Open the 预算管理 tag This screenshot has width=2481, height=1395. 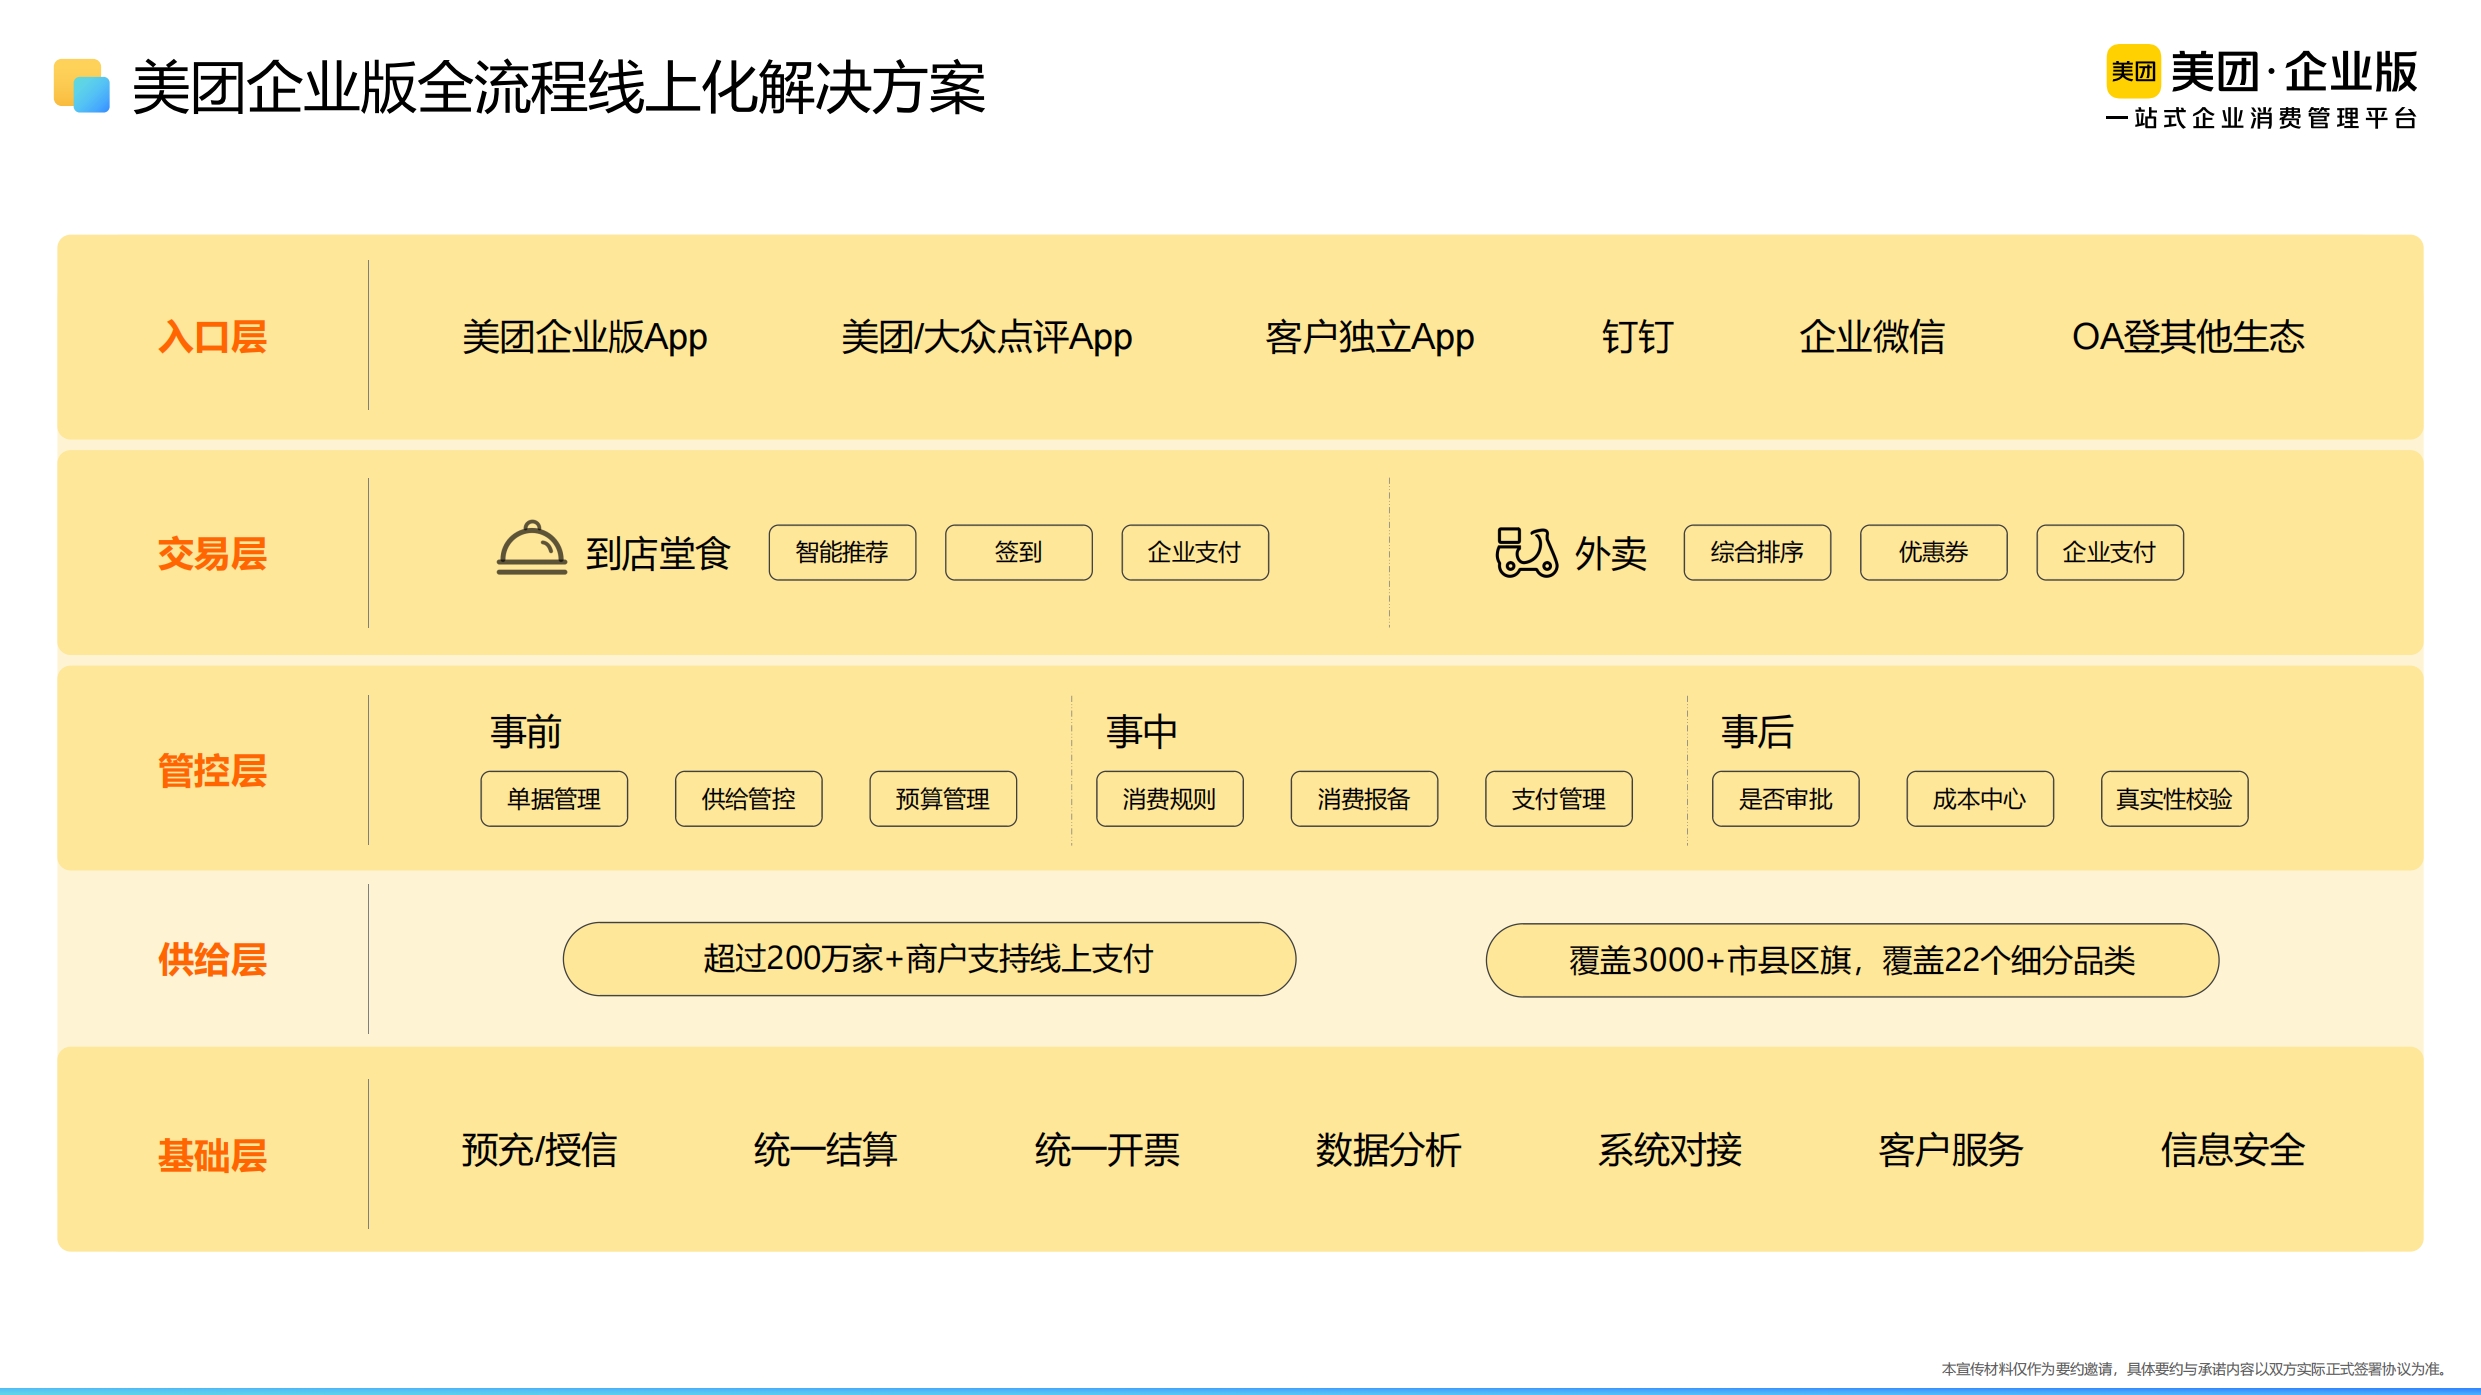tap(943, 798)
